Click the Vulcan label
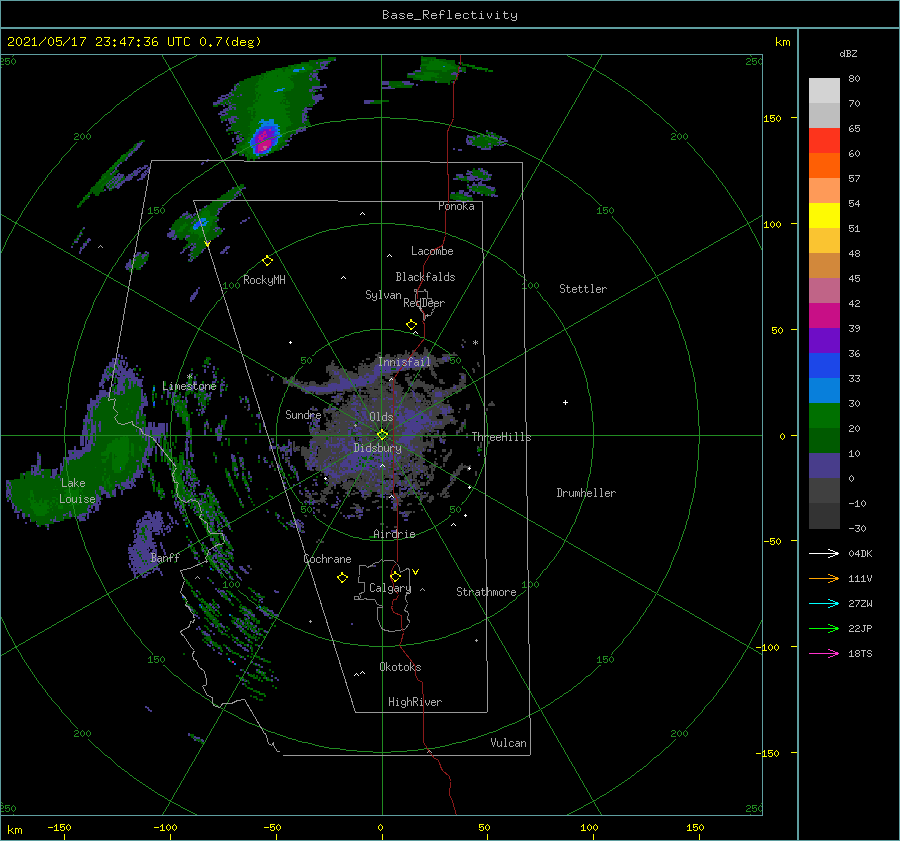Screen dimensions: 900x841 508,743
